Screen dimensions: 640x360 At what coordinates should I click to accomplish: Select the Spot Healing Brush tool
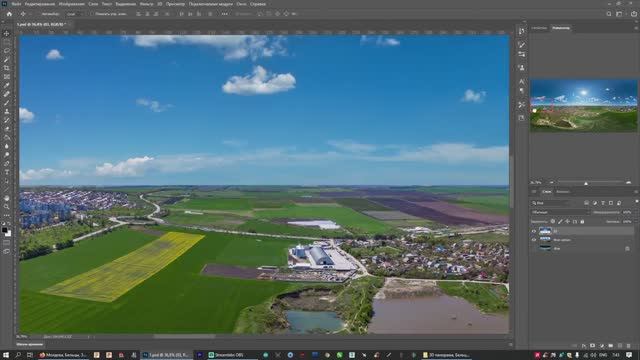pyautogui.click(x=6, y=94)
